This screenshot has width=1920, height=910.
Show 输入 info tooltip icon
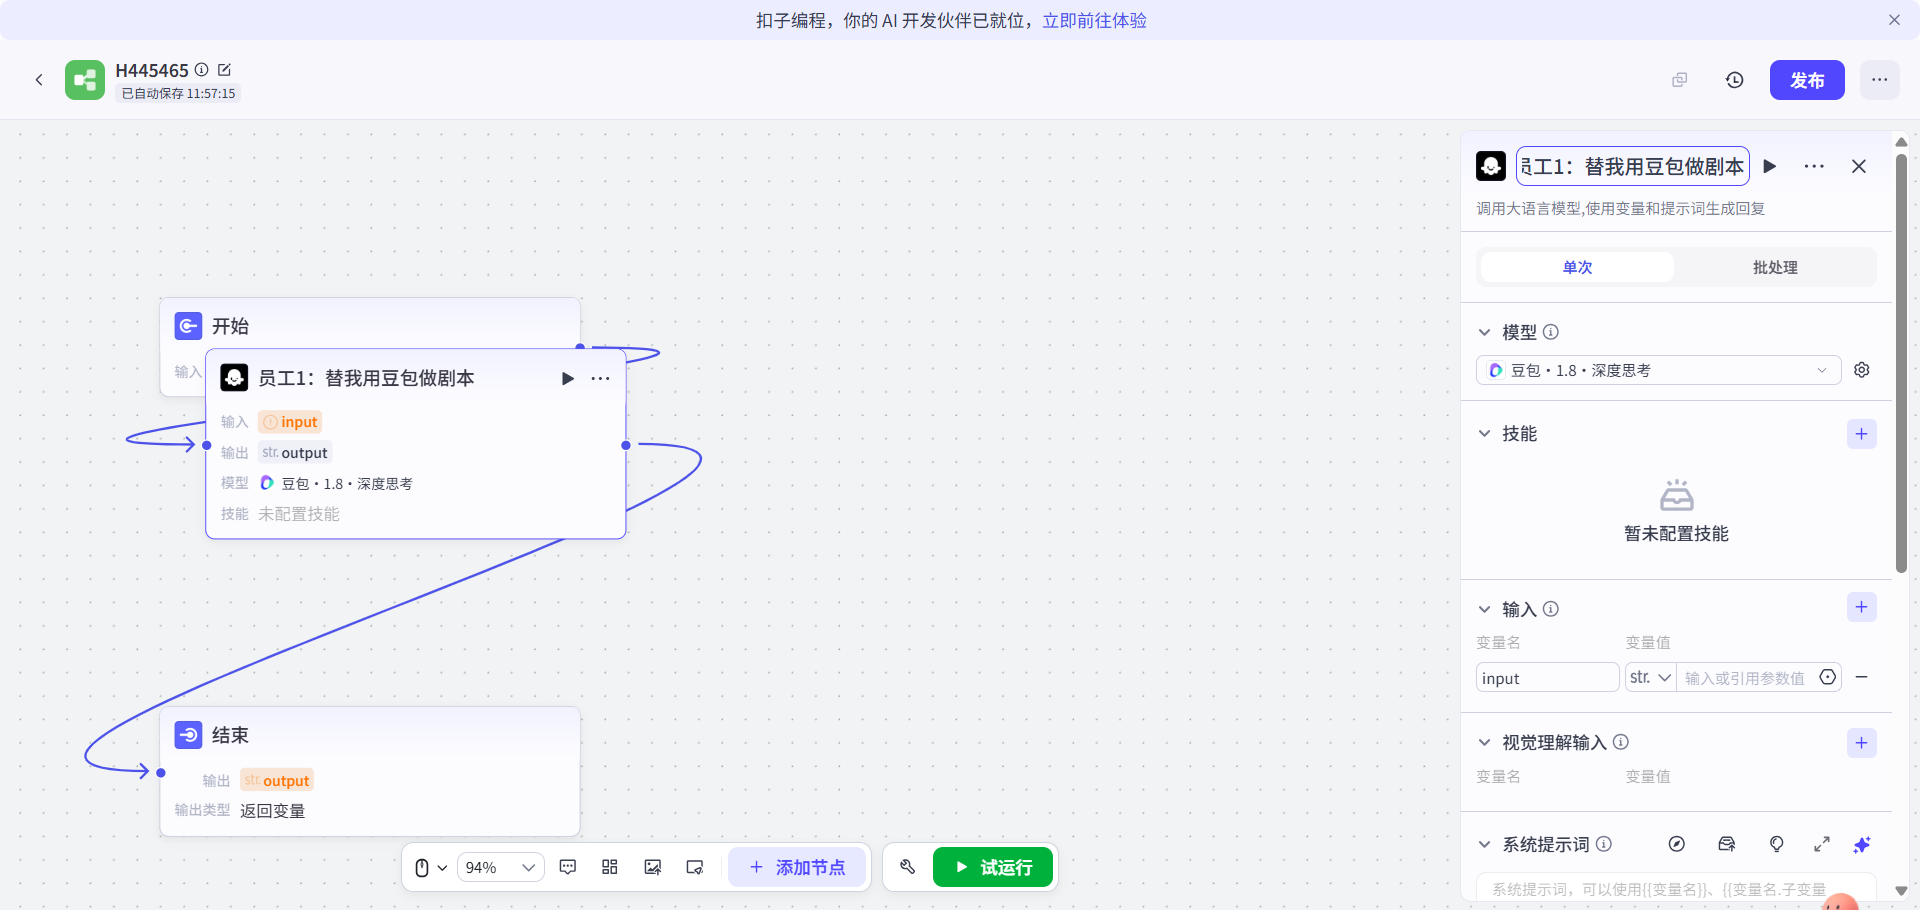(1551, 609)
